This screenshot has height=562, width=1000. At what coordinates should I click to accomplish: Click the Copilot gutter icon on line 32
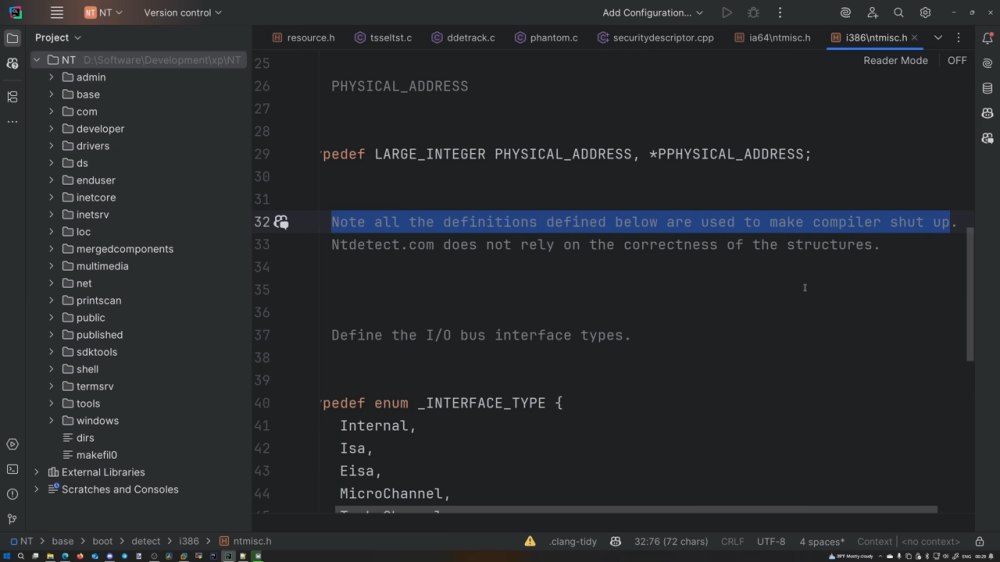pos(281,222)
